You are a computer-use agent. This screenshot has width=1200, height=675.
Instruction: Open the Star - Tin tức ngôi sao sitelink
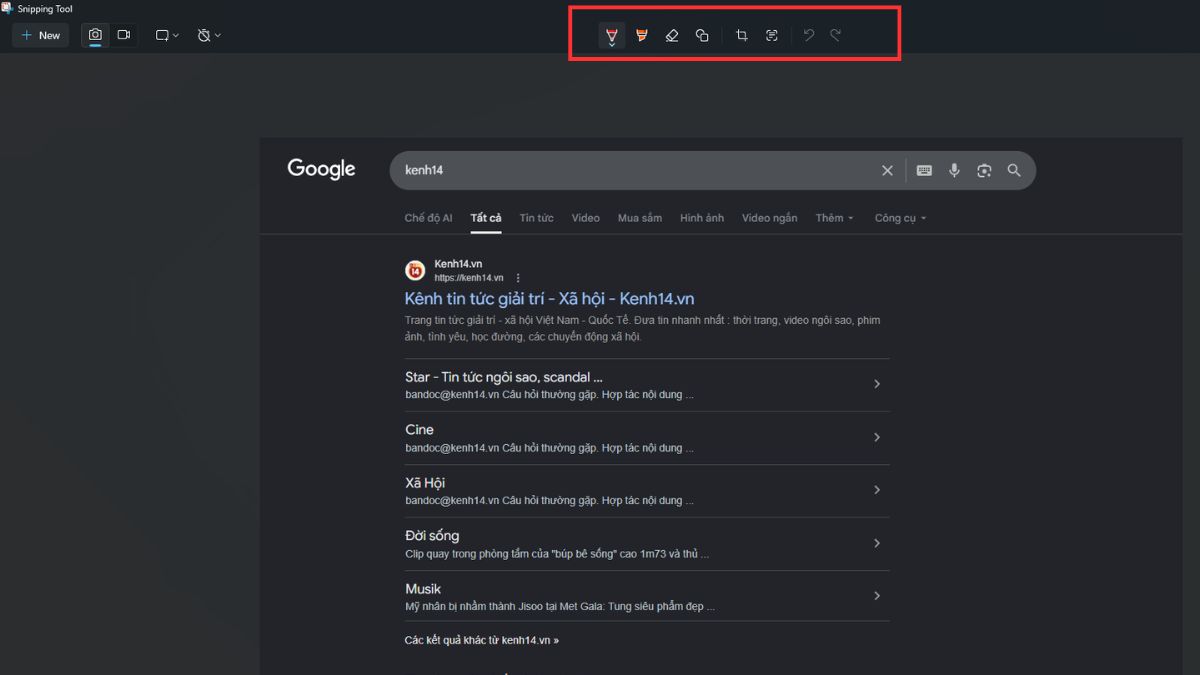[x=504, y=377]
